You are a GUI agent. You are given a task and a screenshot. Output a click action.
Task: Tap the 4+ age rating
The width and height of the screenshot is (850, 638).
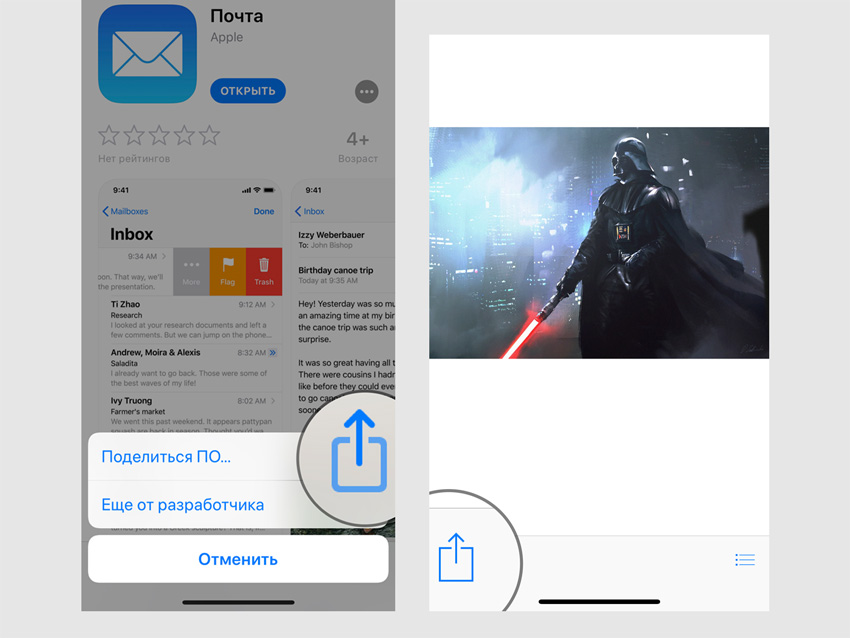358,139
